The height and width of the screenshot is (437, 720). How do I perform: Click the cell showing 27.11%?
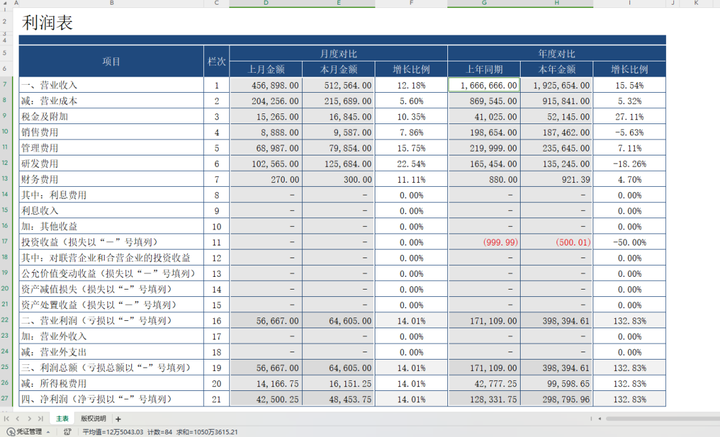pos(629,117)
